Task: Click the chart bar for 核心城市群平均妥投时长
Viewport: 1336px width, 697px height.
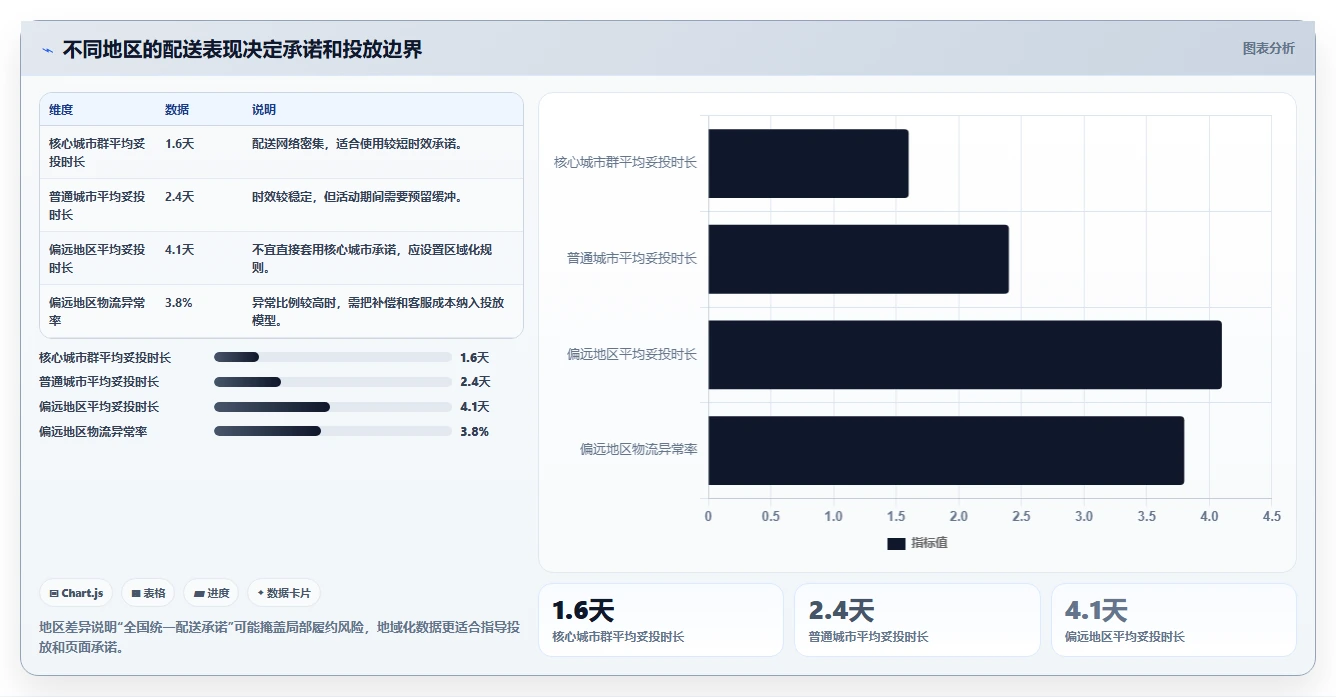Action: 808,163
